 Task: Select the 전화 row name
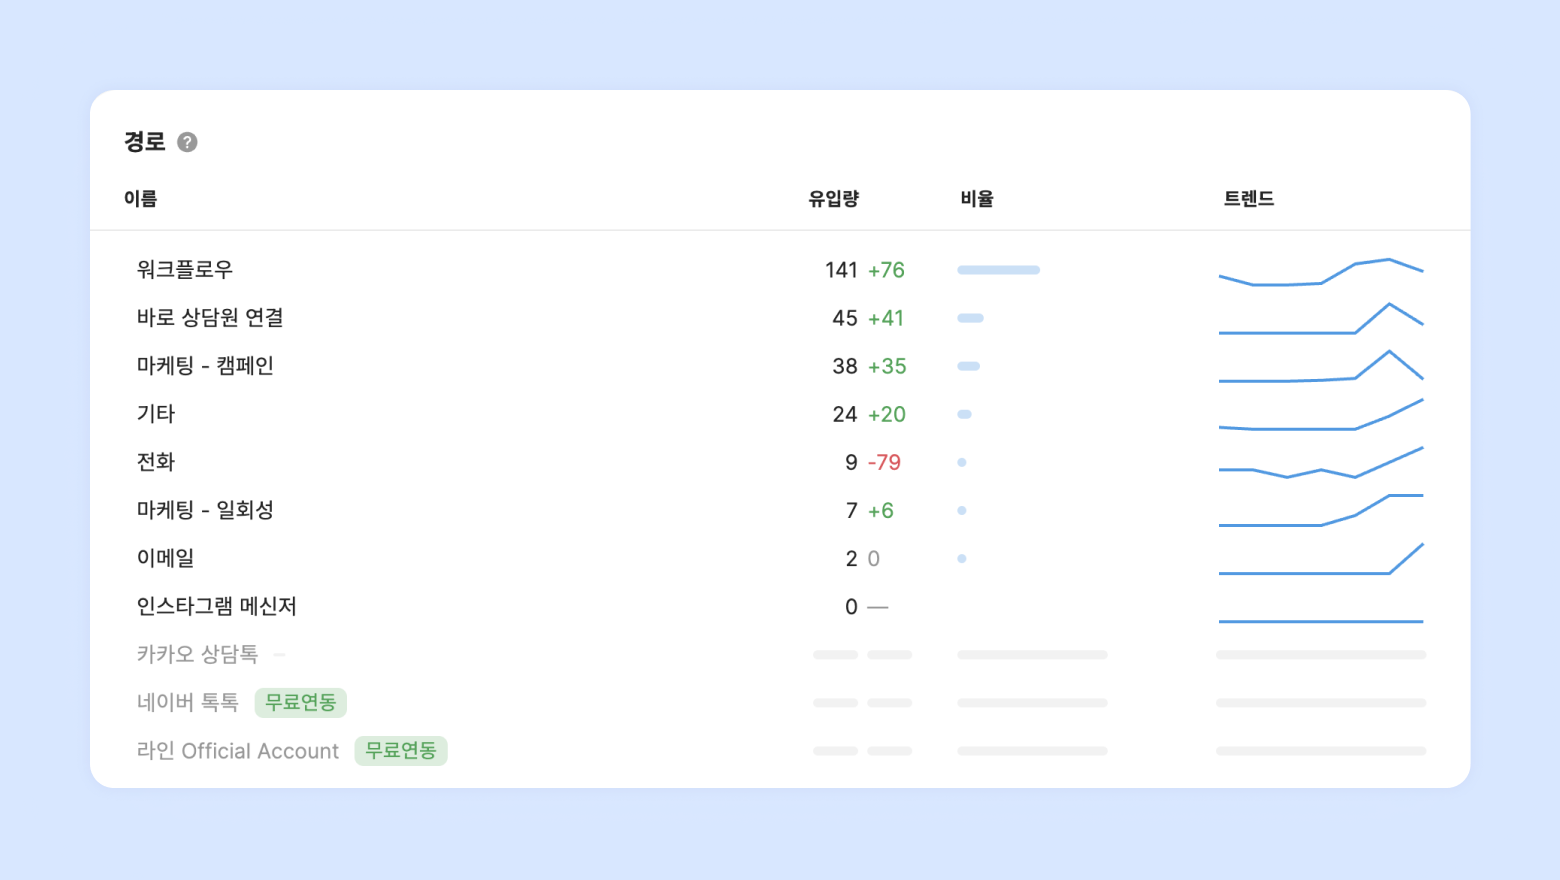pyautogui.click(x=156, y=462)
